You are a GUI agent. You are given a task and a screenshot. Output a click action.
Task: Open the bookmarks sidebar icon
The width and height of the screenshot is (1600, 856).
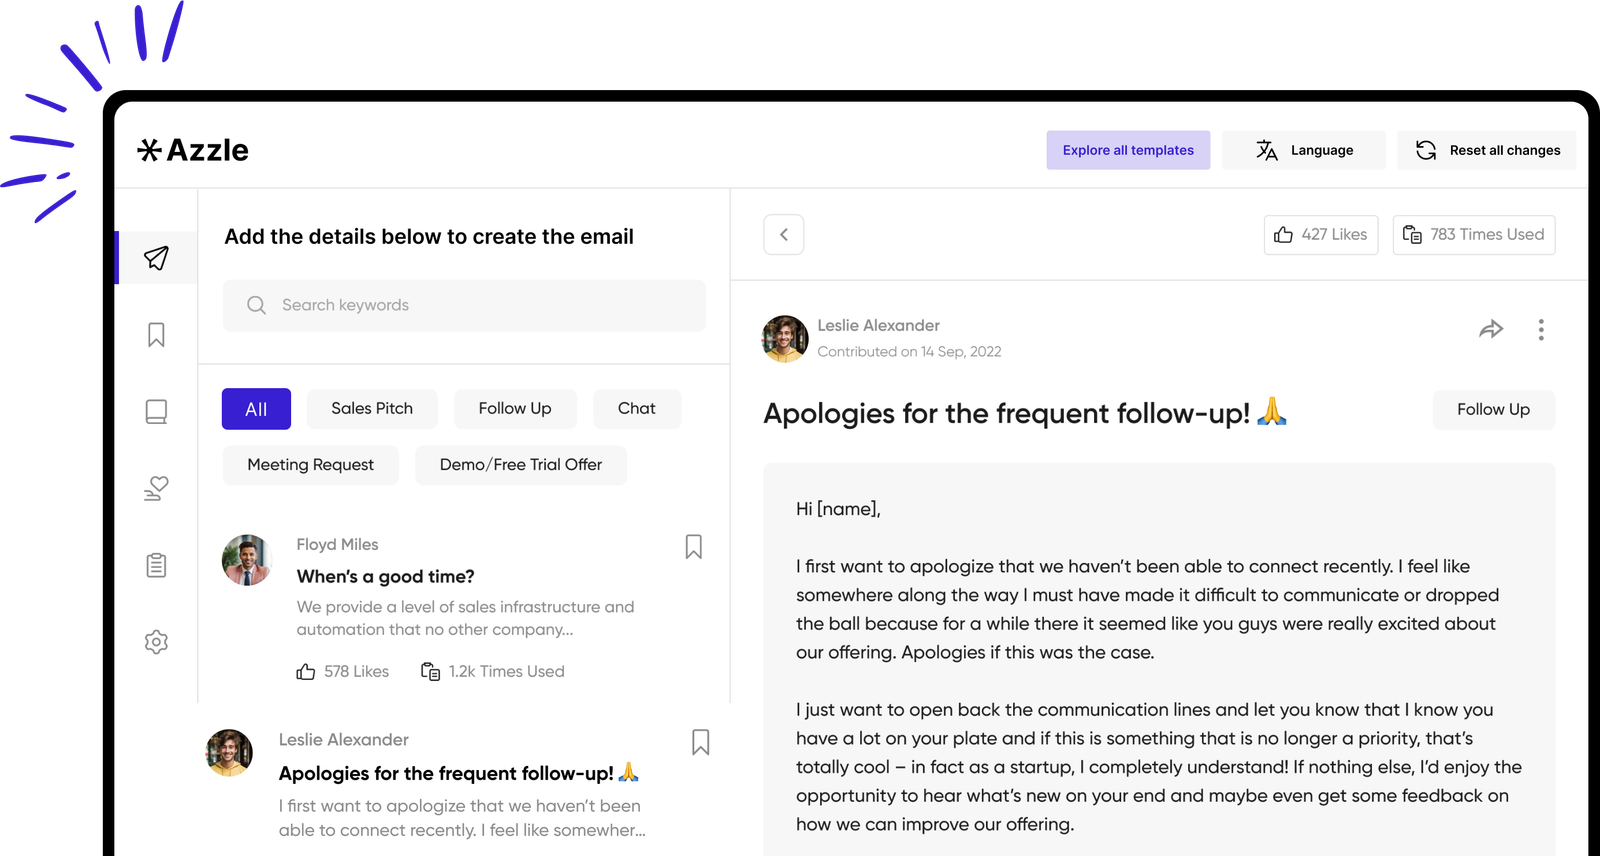point(156,335)
